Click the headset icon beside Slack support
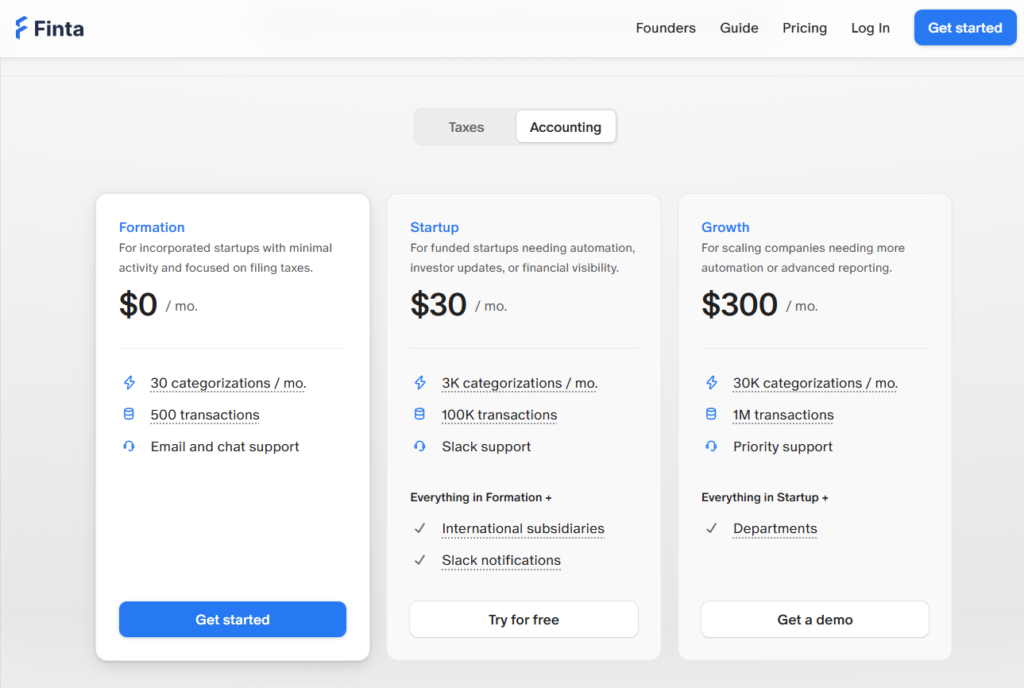This screenshot has height=688, width=1024. tap(419, 446)
